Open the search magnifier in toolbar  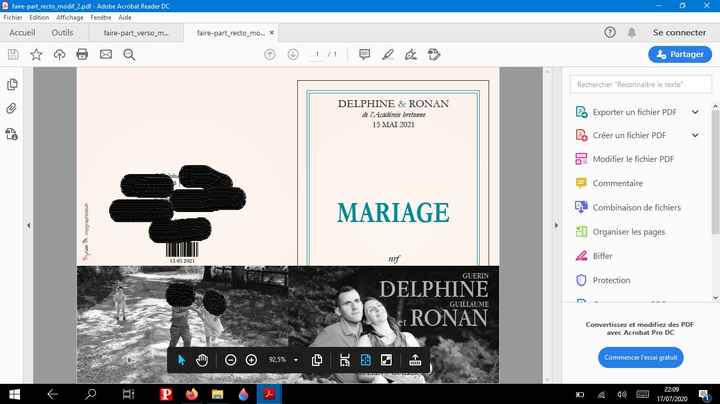click(x=129, y=55)
